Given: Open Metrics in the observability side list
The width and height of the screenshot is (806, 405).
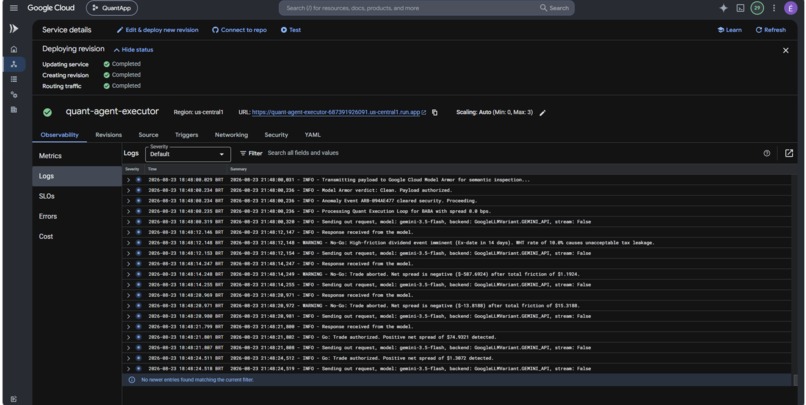Looking at the screenshot, I should click(77, 156).
